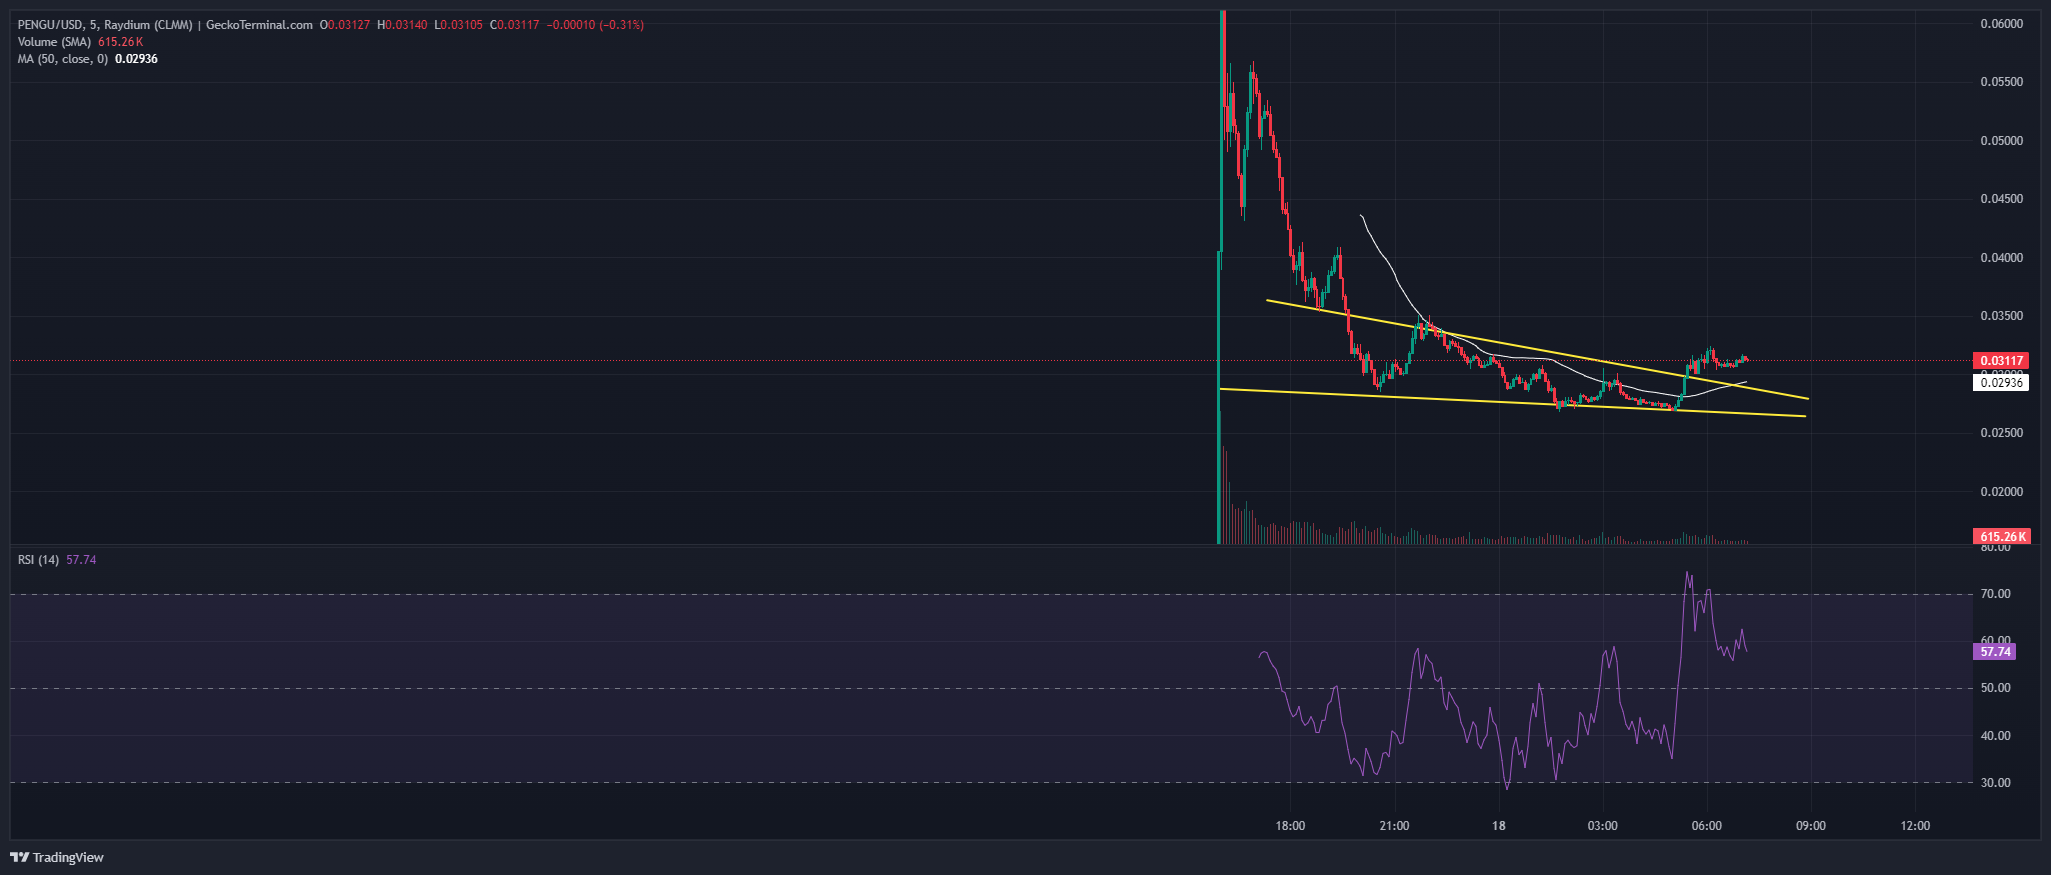The height and width of the screenshot is (875, 2051).
Task: Click the 70.00 RSI axis label
Action: pyautogui.click(x=1996, y=594)
